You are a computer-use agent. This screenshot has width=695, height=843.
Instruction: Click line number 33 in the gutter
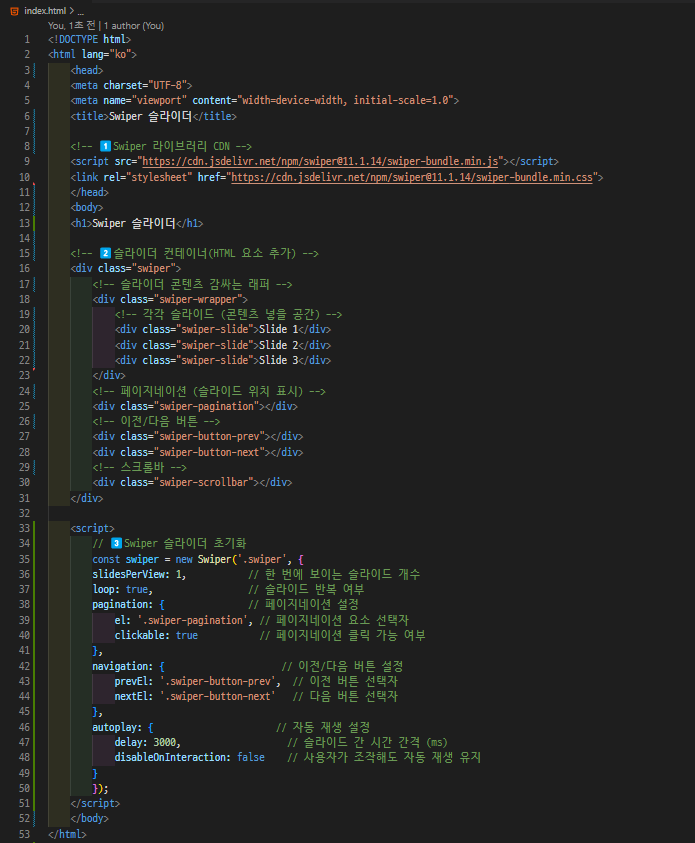[24, 528]
